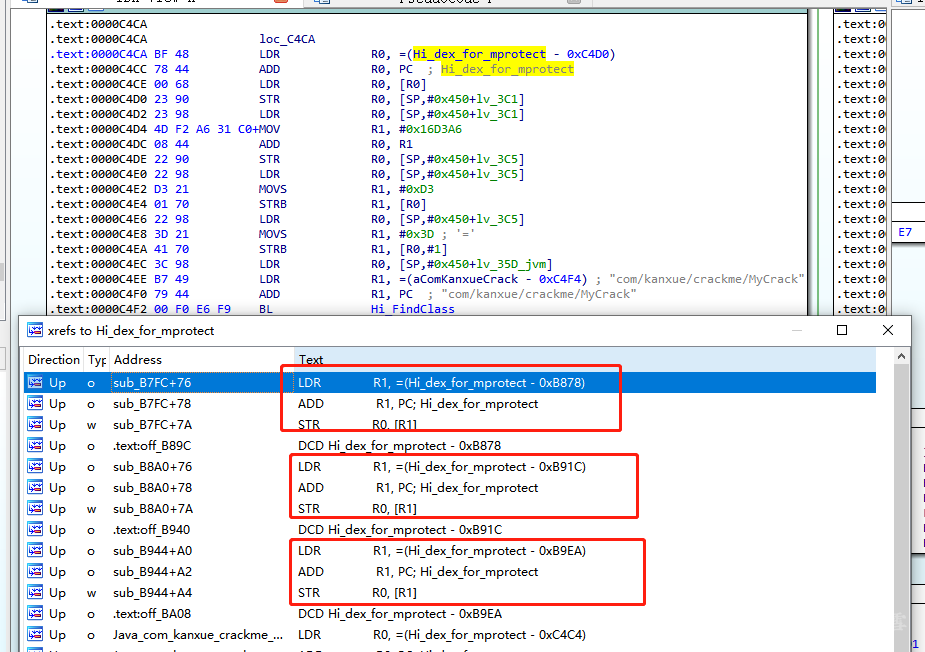This screenshot has height=652, width=925.
Task: Click the Hi_FindClass call target
Action: (412, 309)
